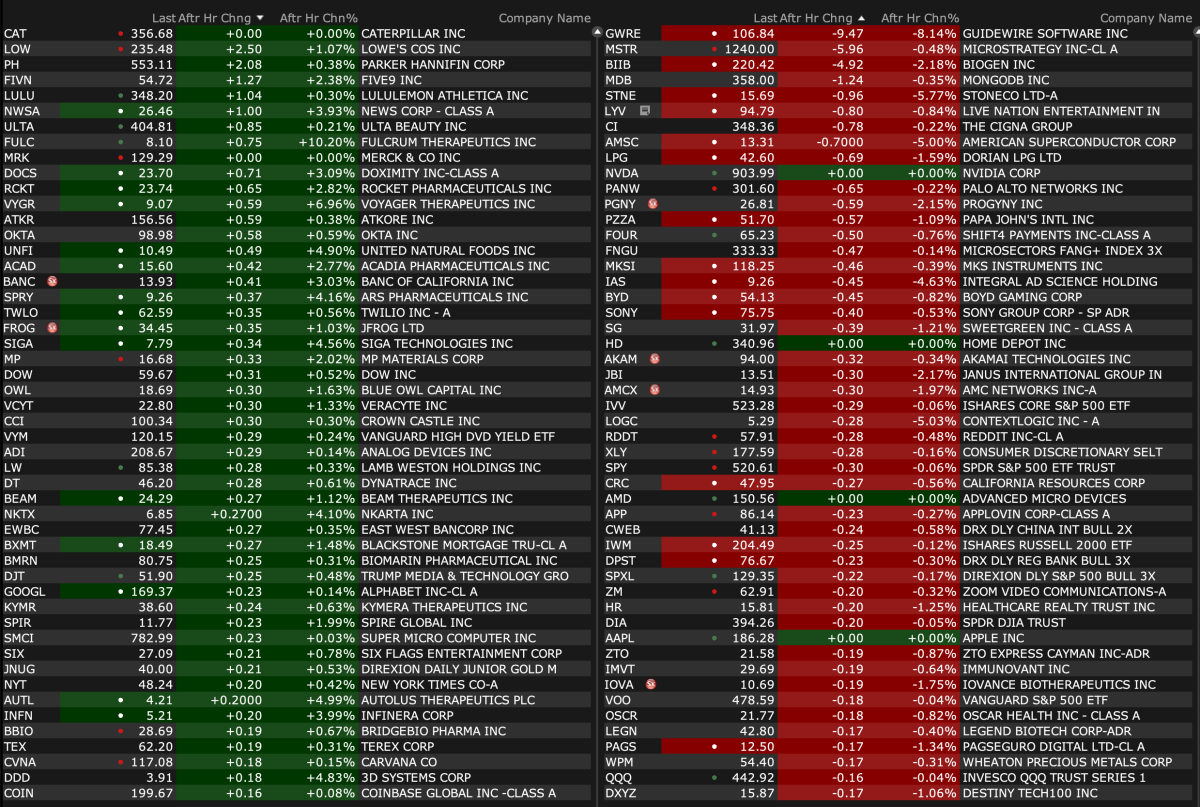This screenshot has width=1200, height=807.
Task: Click the red badge icon beside BANC
Action: click(x=53, y=281)
